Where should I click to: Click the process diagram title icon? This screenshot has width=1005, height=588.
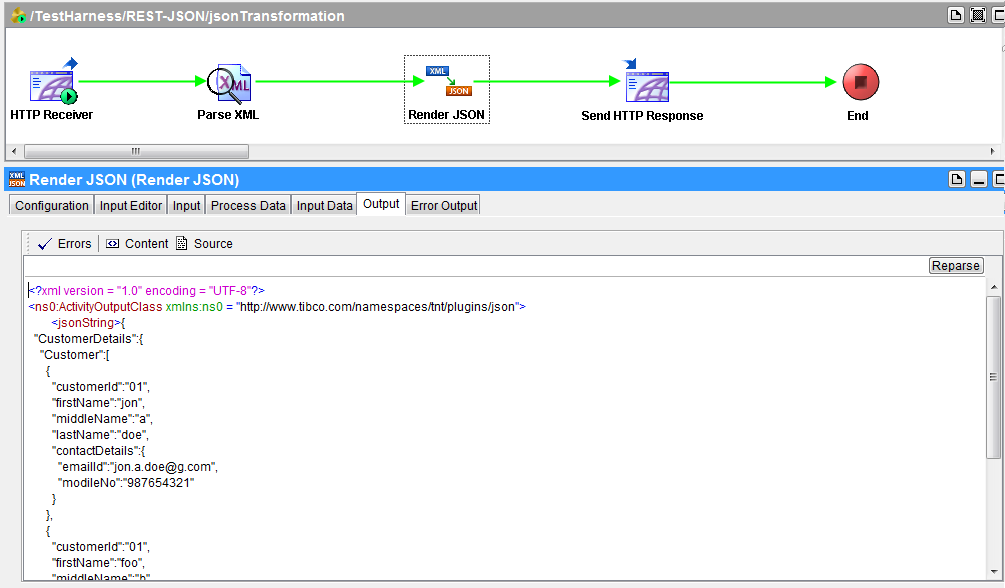pyautogui.click(x=16, y=15)
